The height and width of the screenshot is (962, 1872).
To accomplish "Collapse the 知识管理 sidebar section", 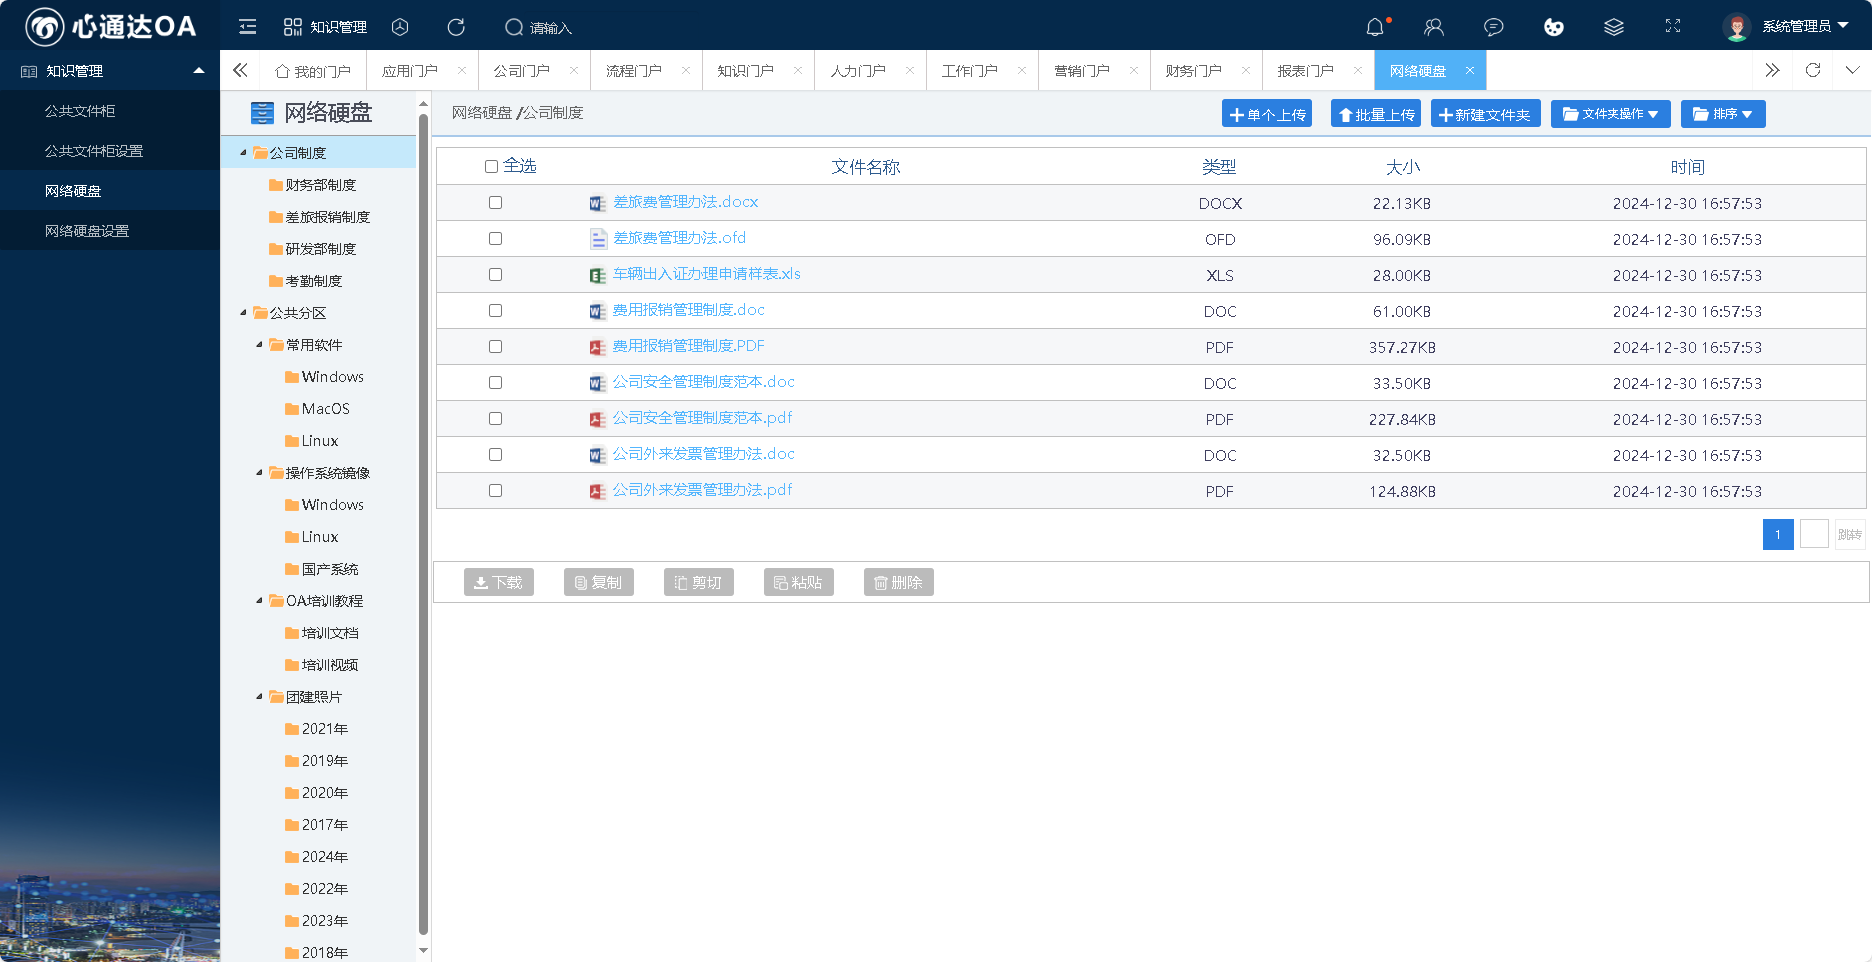I will [x=199, y=71].
